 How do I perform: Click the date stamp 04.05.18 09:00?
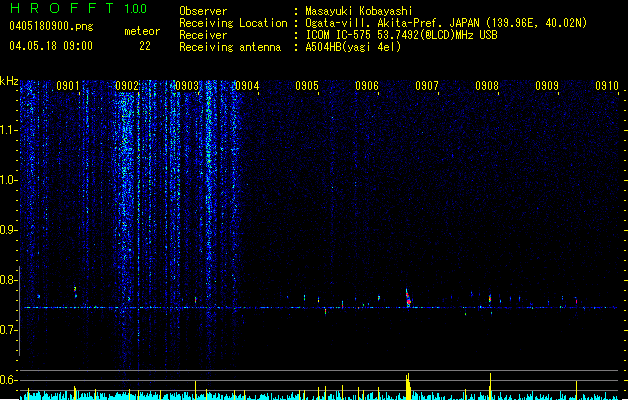[x=51, y=46]
